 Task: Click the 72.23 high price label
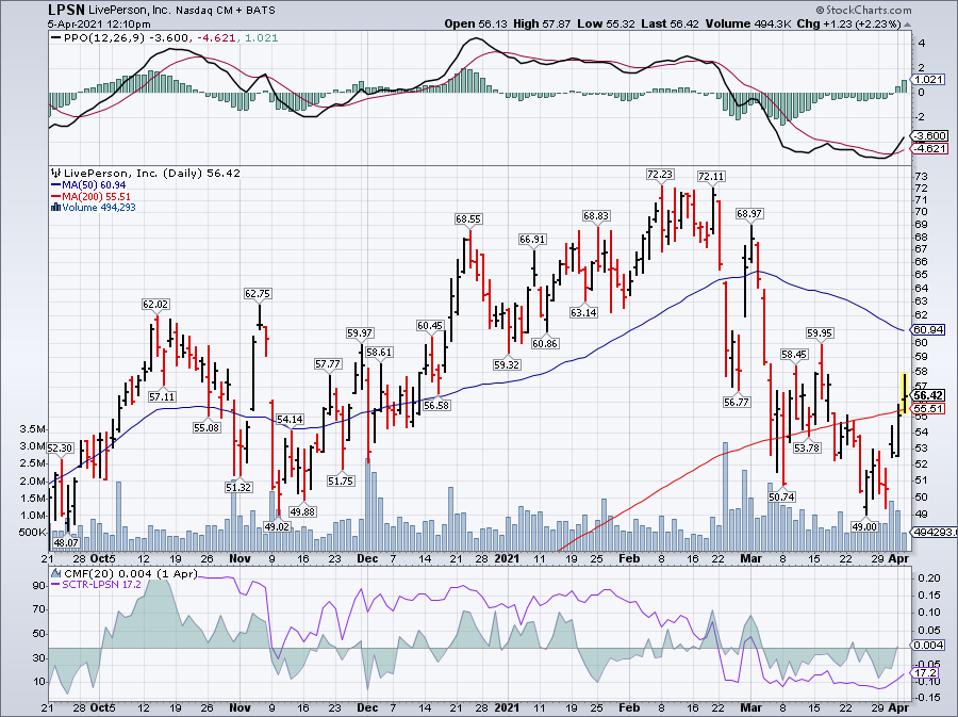660,174
